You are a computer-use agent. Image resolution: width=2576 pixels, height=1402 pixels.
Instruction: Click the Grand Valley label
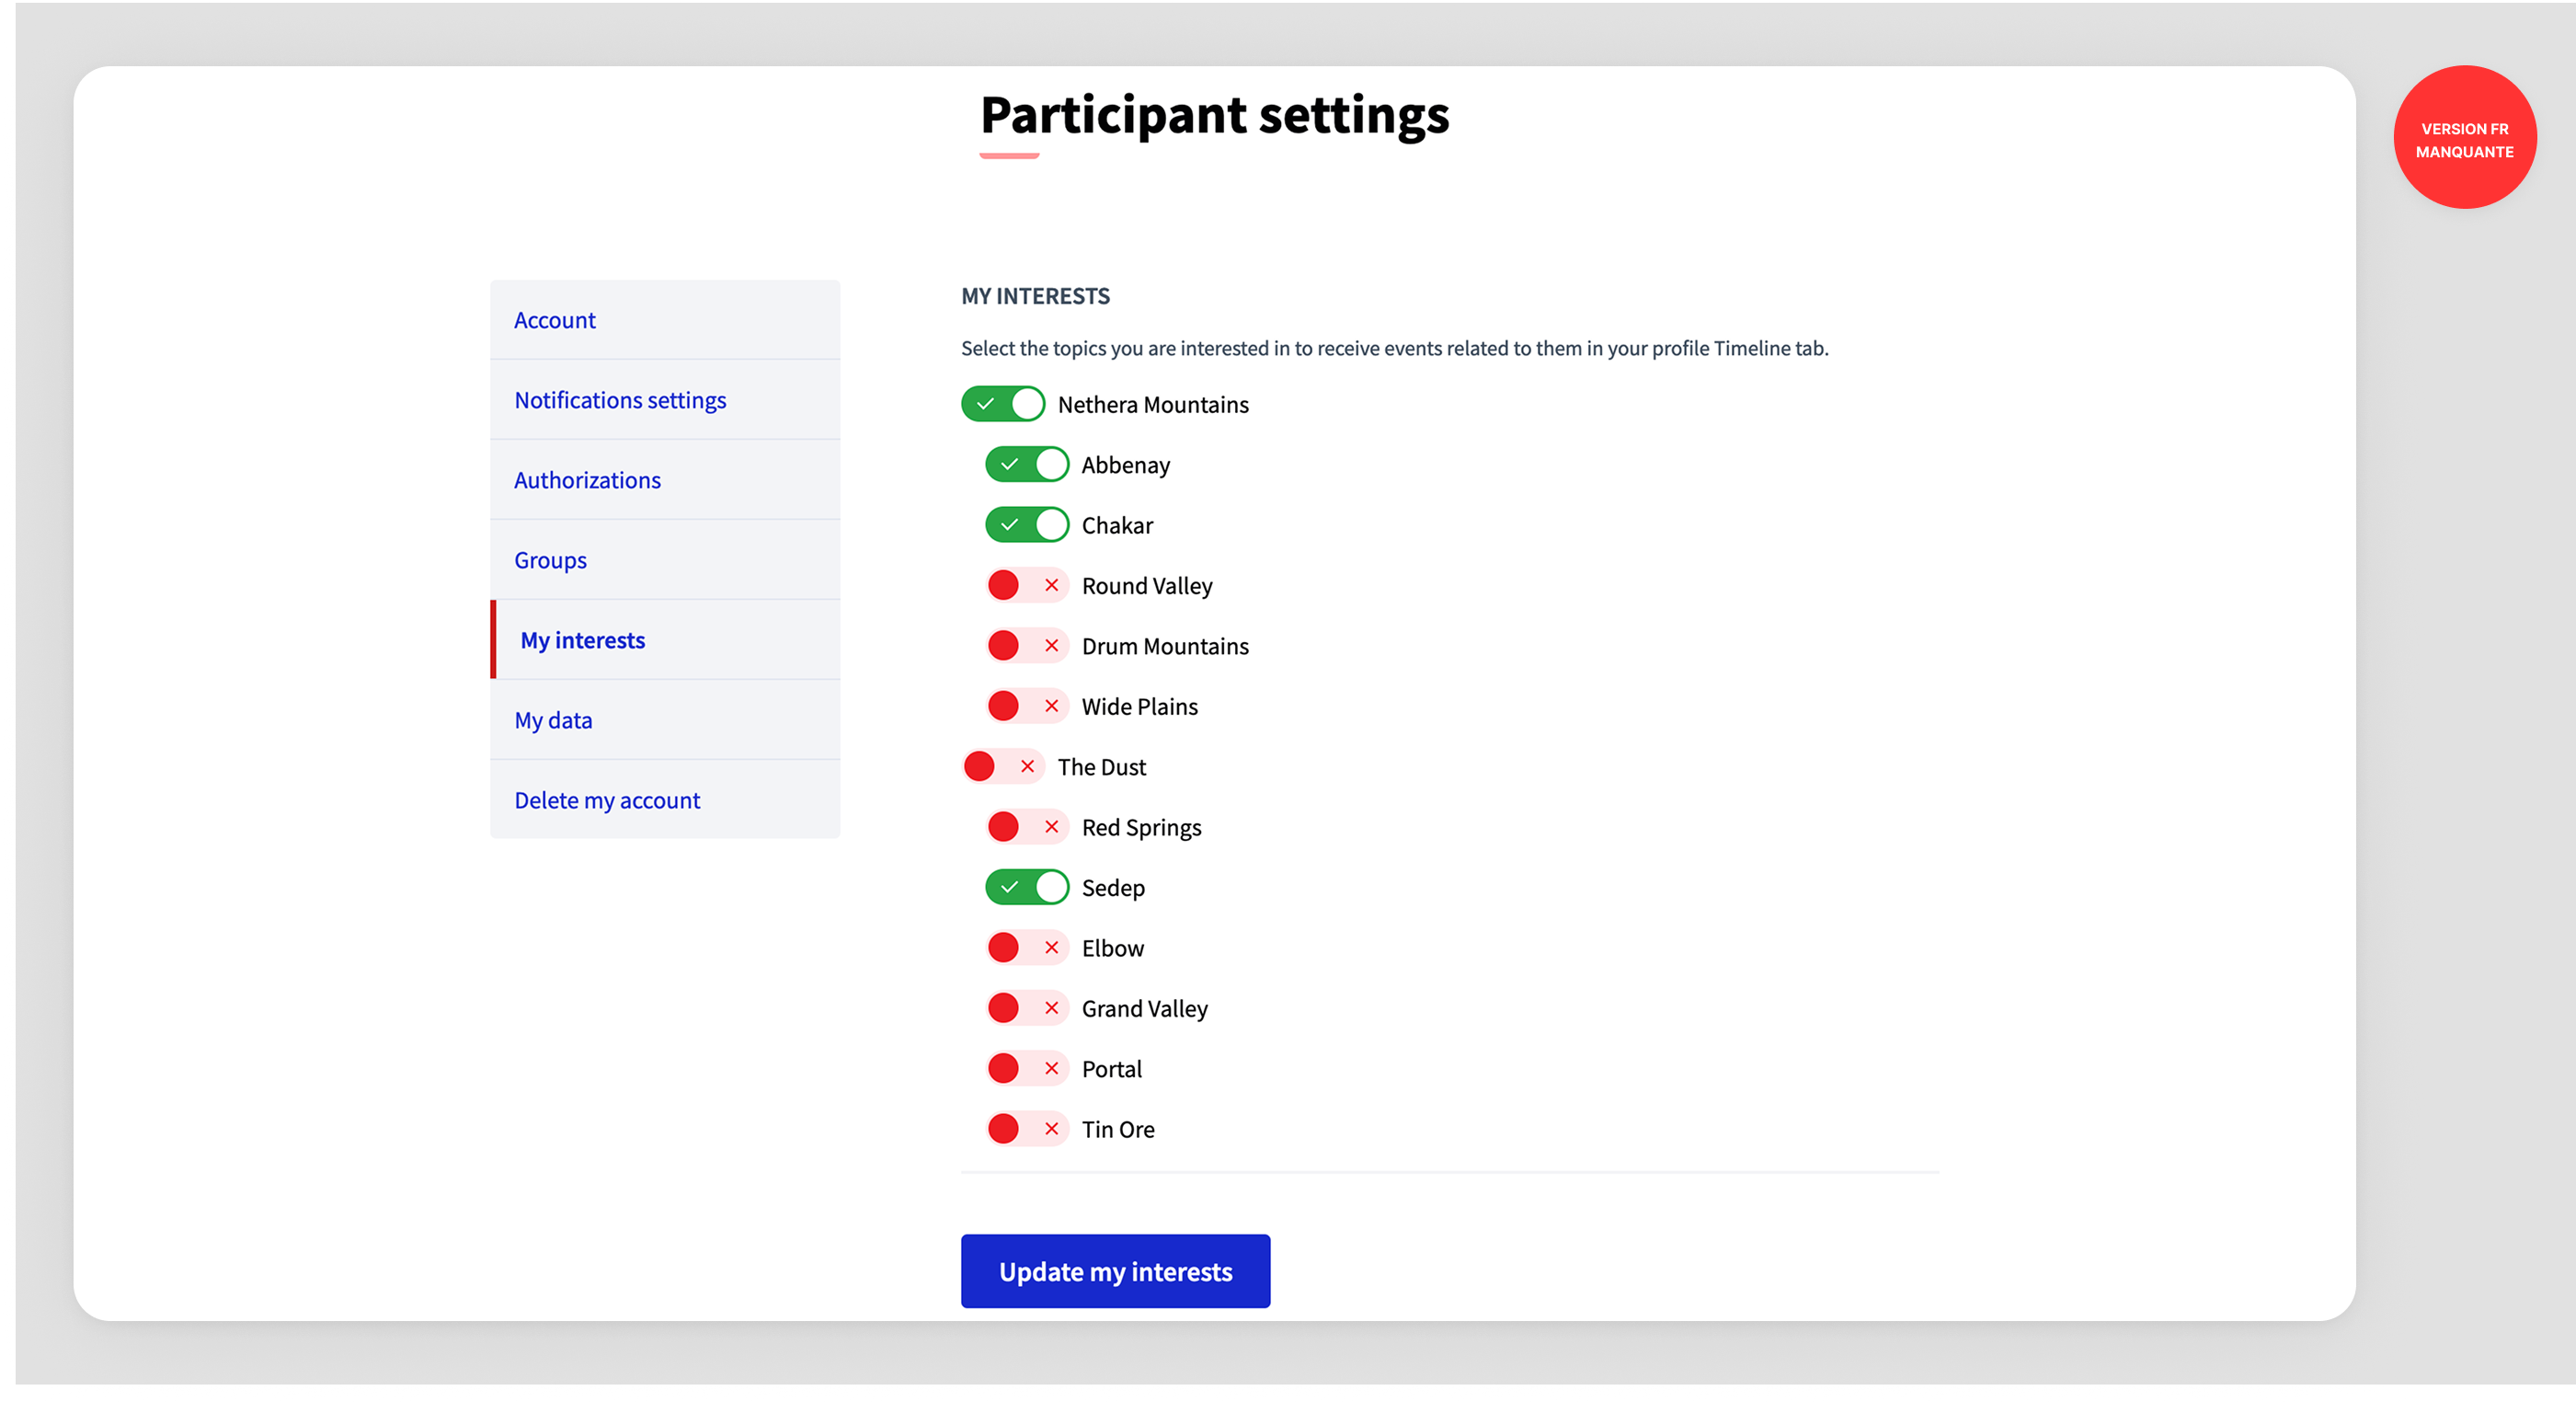pos(1144,1009)
